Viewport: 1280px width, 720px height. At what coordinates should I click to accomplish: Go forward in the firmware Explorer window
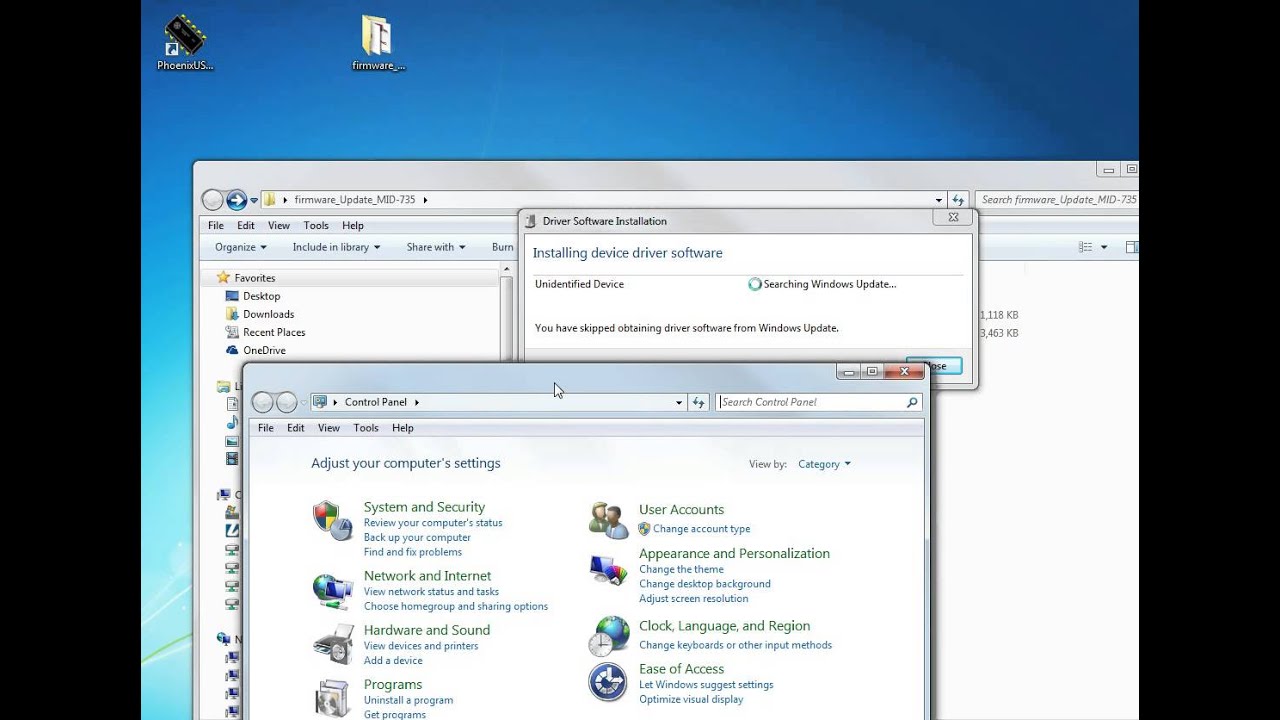[x=236, y=200]
